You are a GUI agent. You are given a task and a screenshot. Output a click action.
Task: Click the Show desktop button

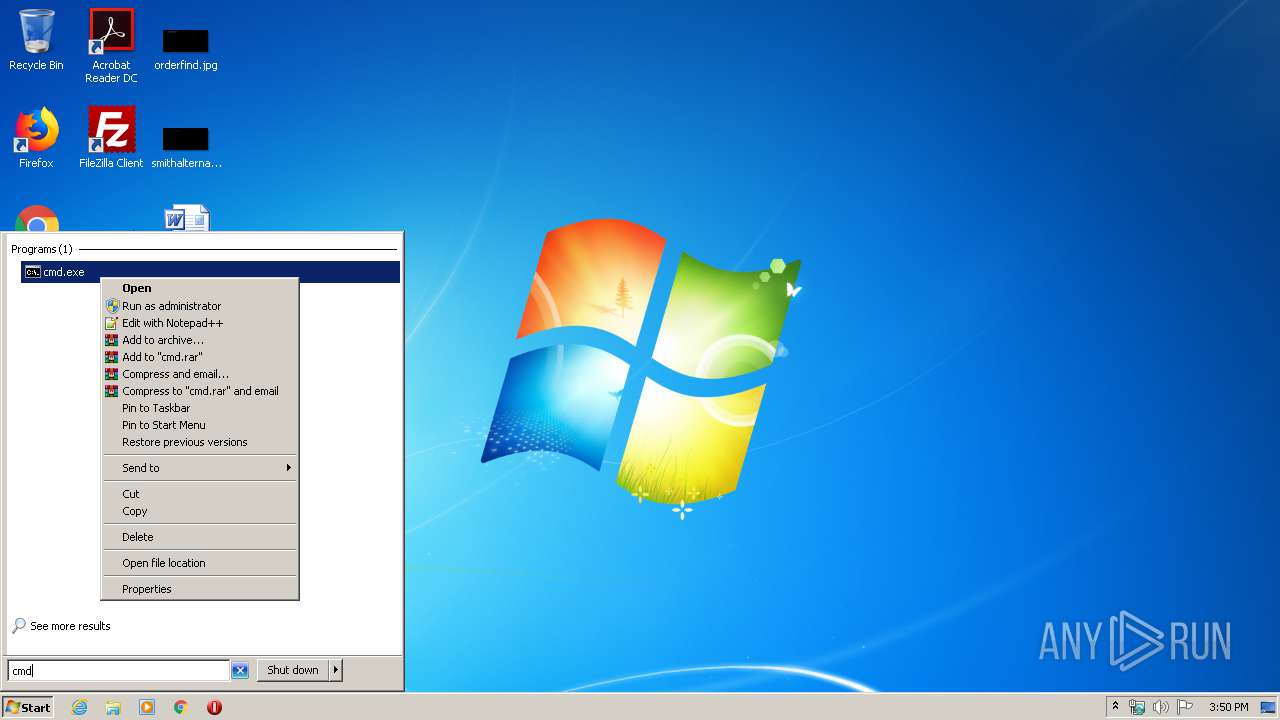1268,707
